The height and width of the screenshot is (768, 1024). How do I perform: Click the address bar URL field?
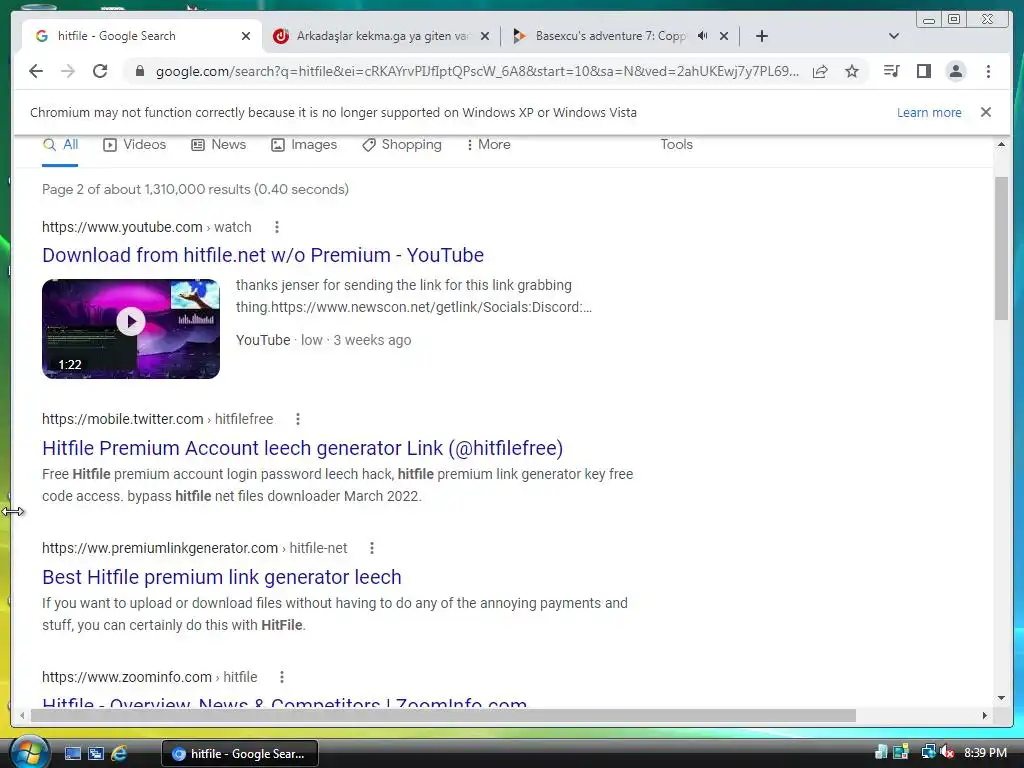pos(477,71)
